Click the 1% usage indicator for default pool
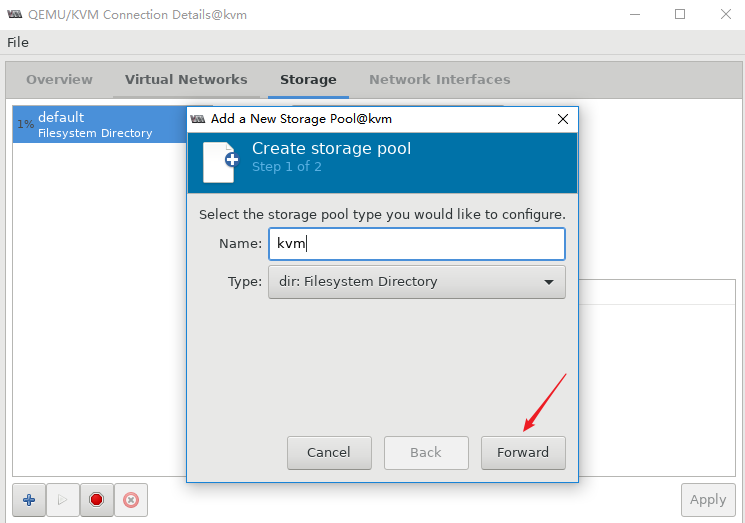 click(x=25, y=124)
